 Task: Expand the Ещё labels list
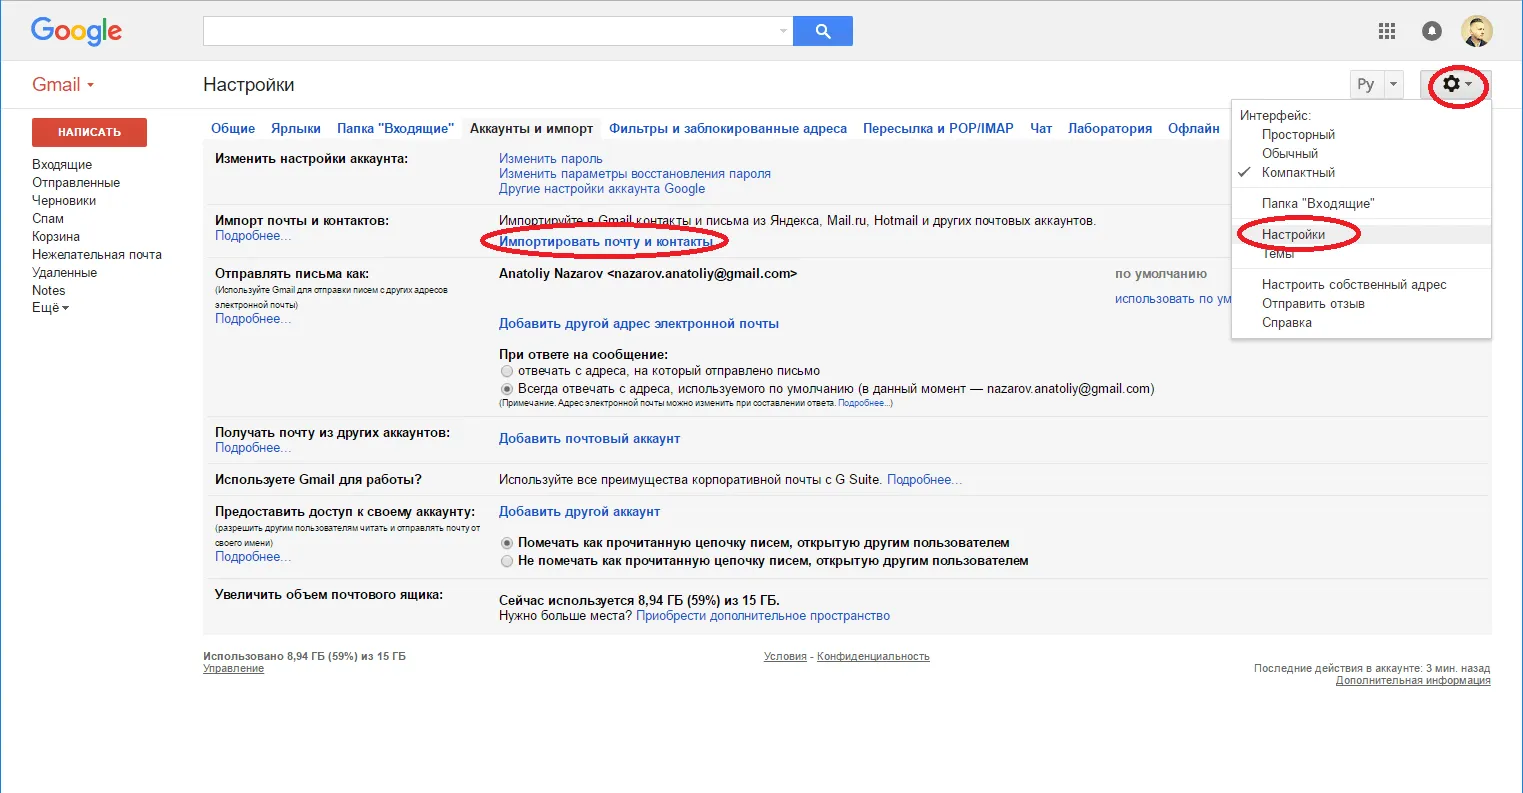pos(51,308)
